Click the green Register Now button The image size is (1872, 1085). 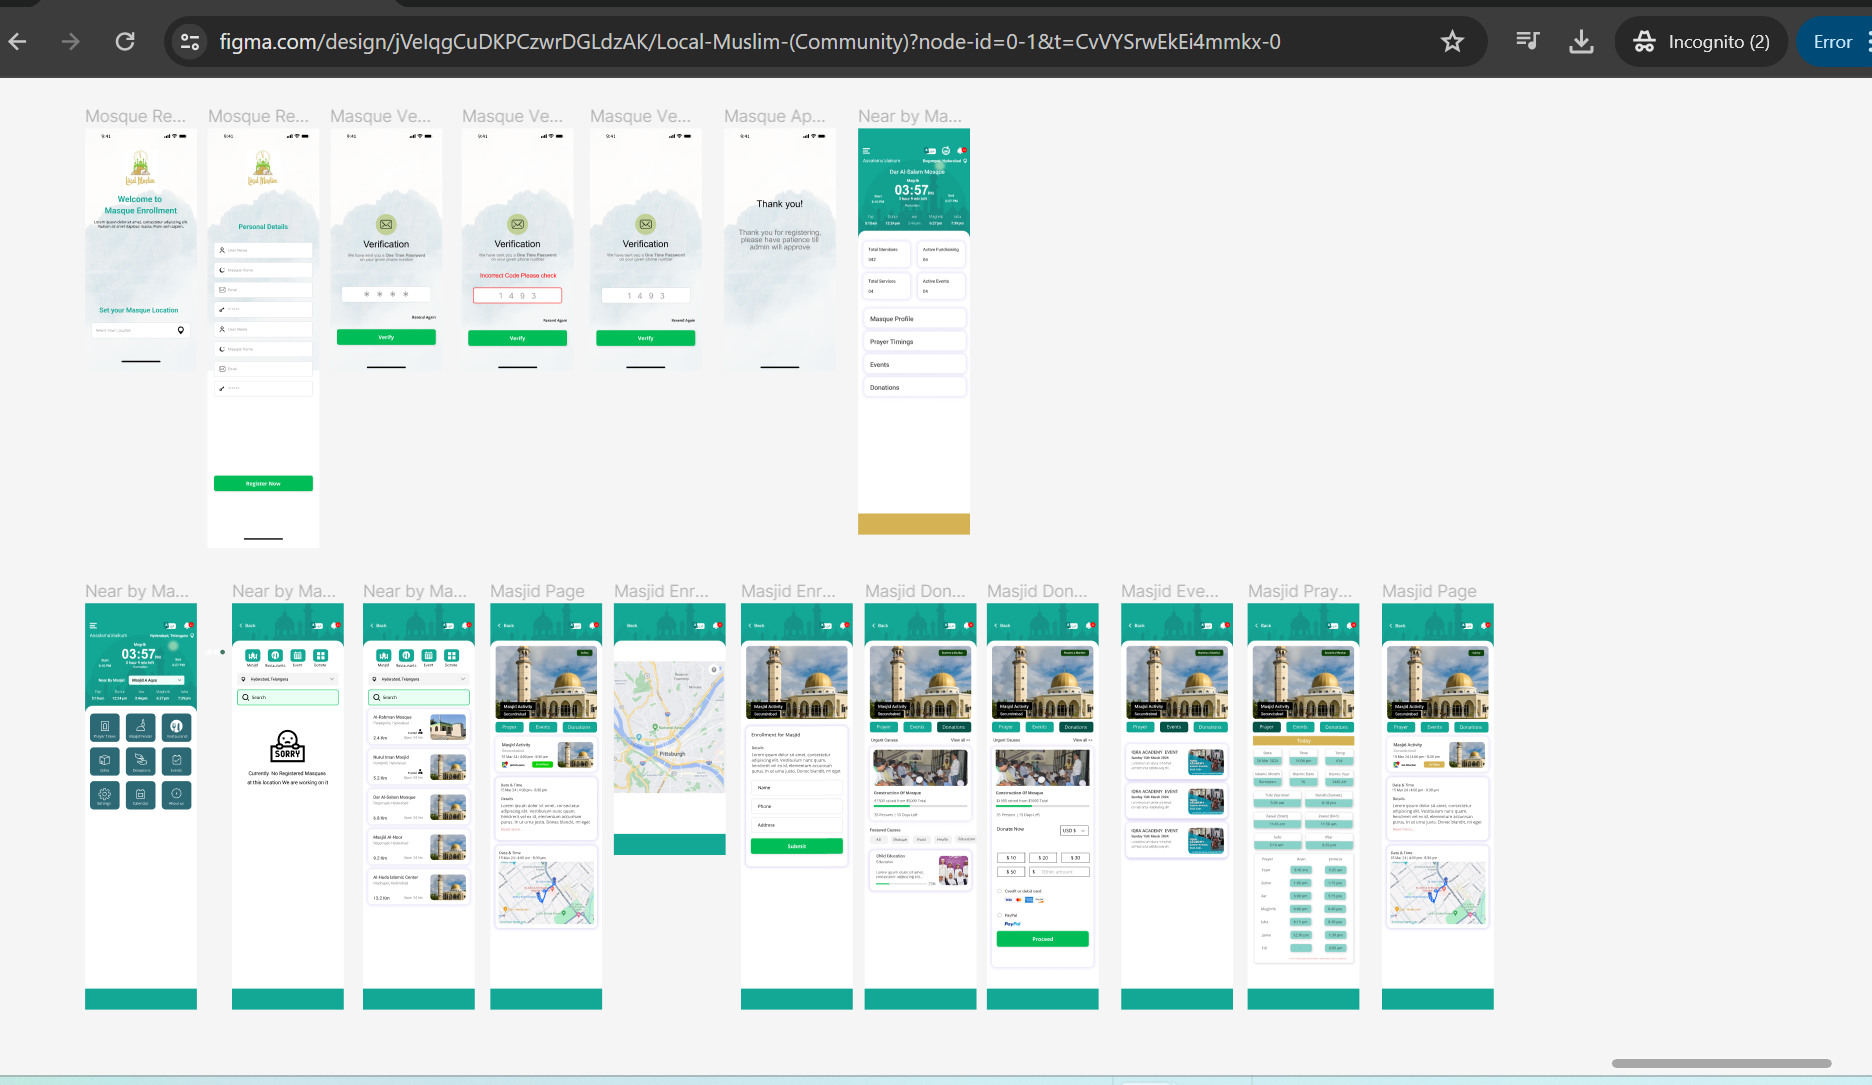coord(263,484)
